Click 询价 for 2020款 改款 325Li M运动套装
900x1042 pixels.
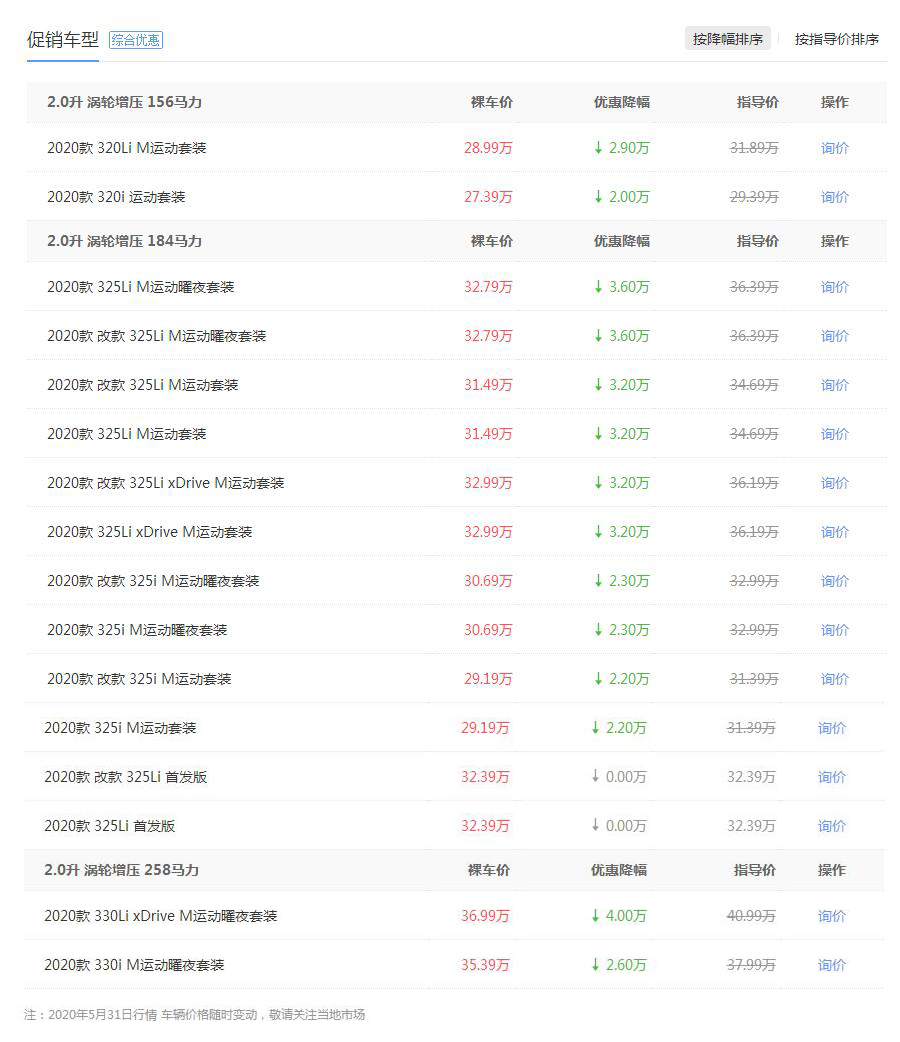tap(834, 385)
